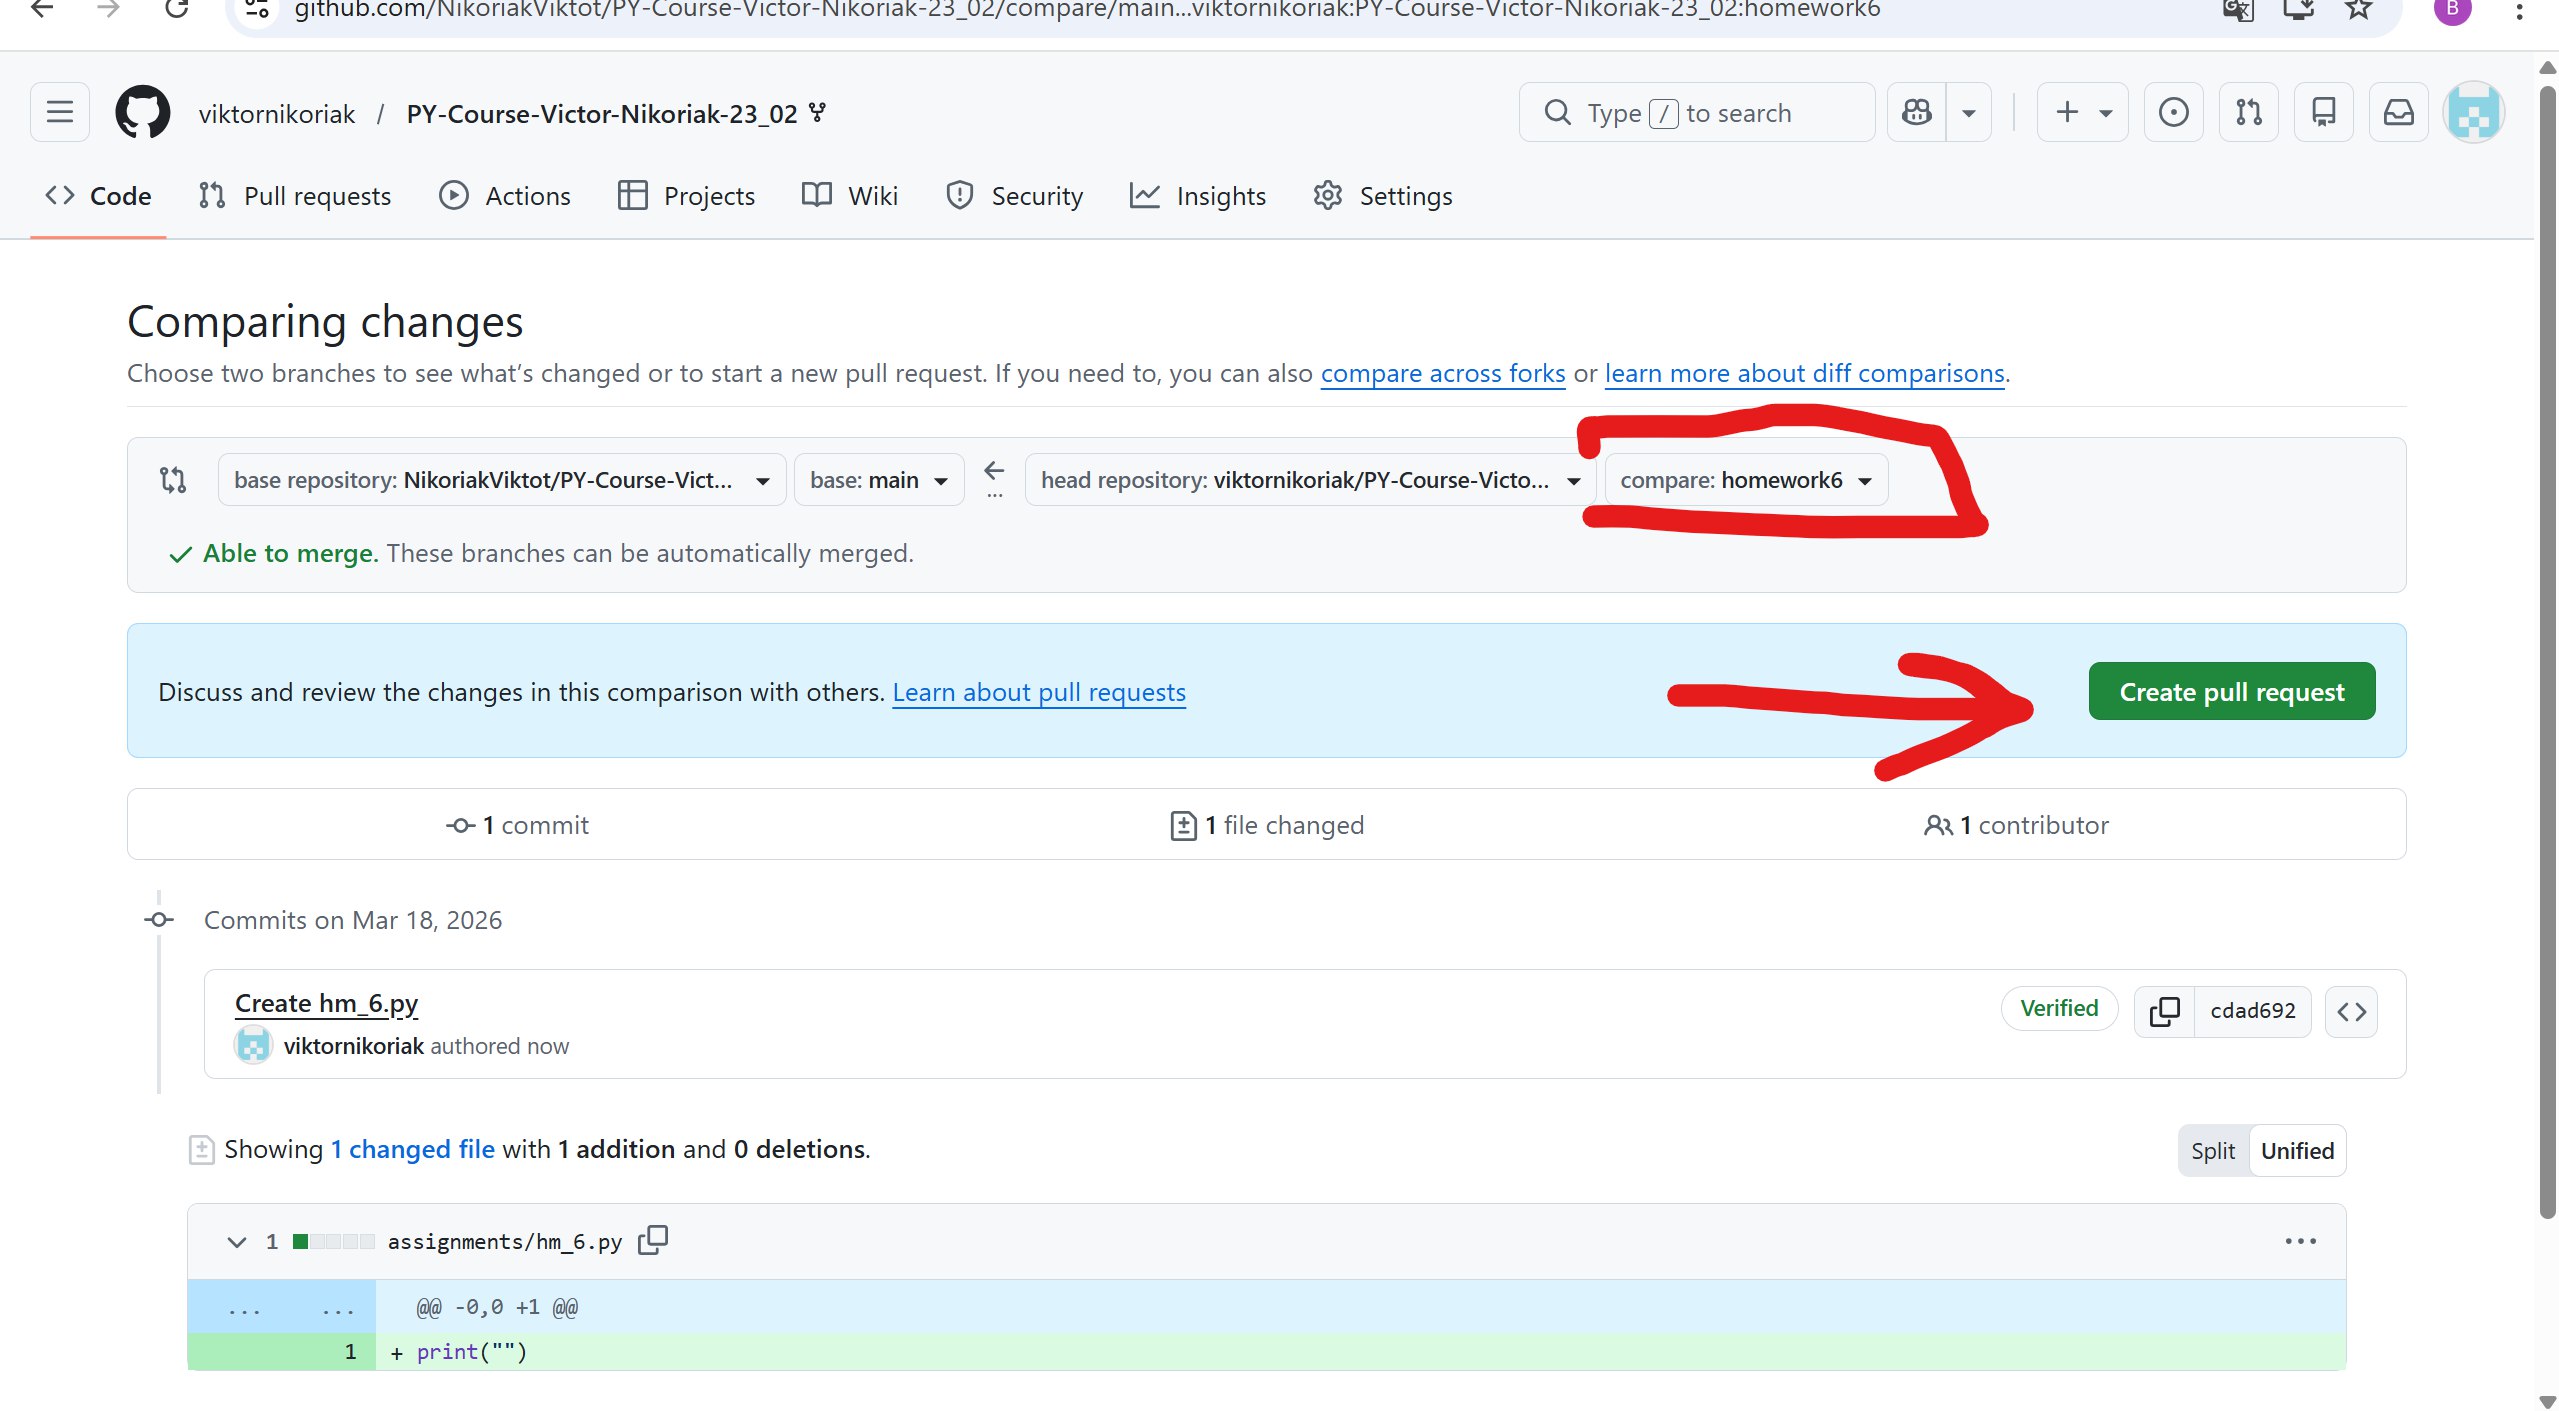Open the 1 changed file link
The width and height of the screenshot is (2559, 1411).
412,1149
